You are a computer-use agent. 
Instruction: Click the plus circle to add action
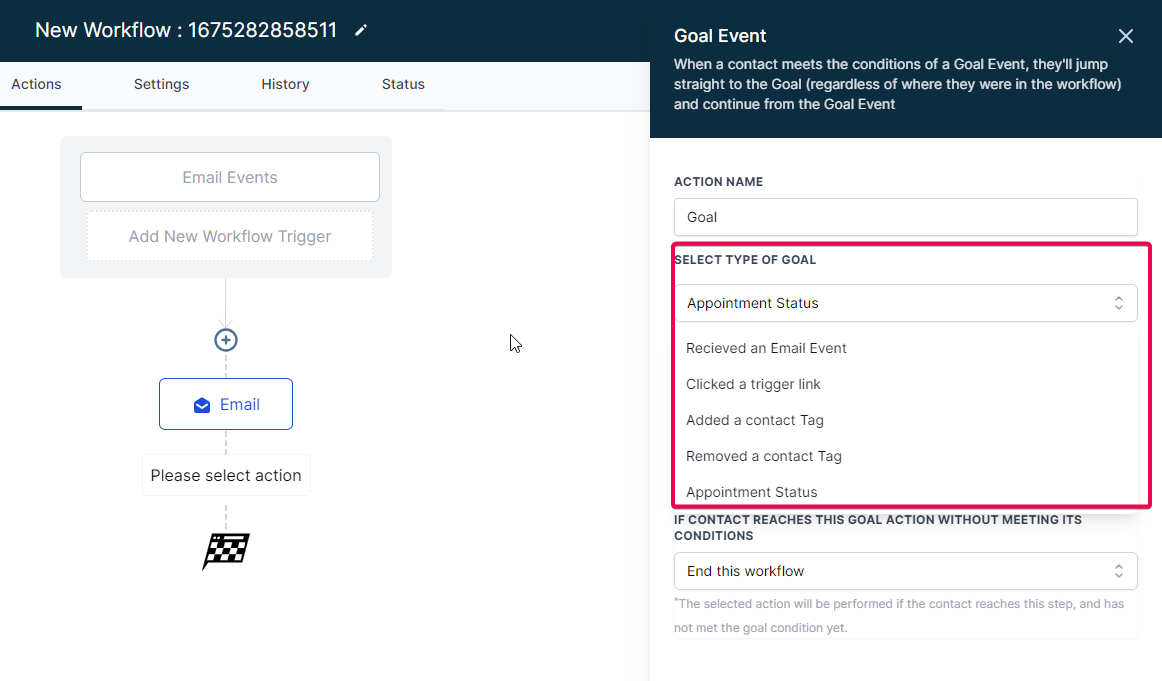pos(226,340)
